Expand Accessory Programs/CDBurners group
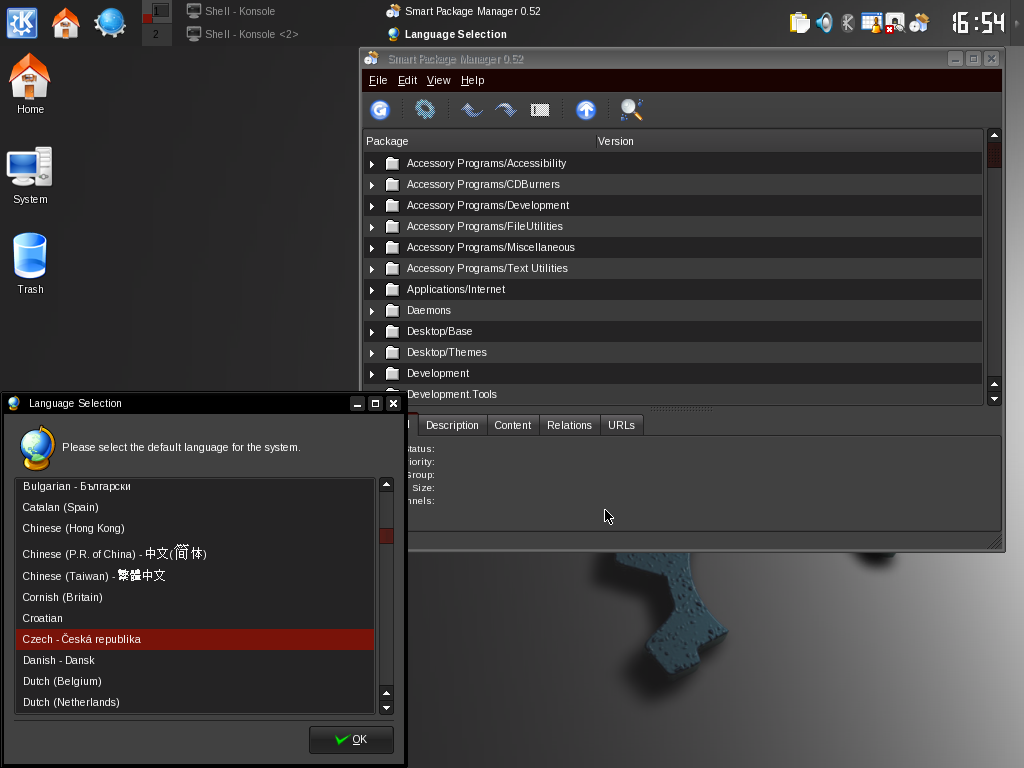Viewport: 1024px width, 768px height. [x=372, y=185]
